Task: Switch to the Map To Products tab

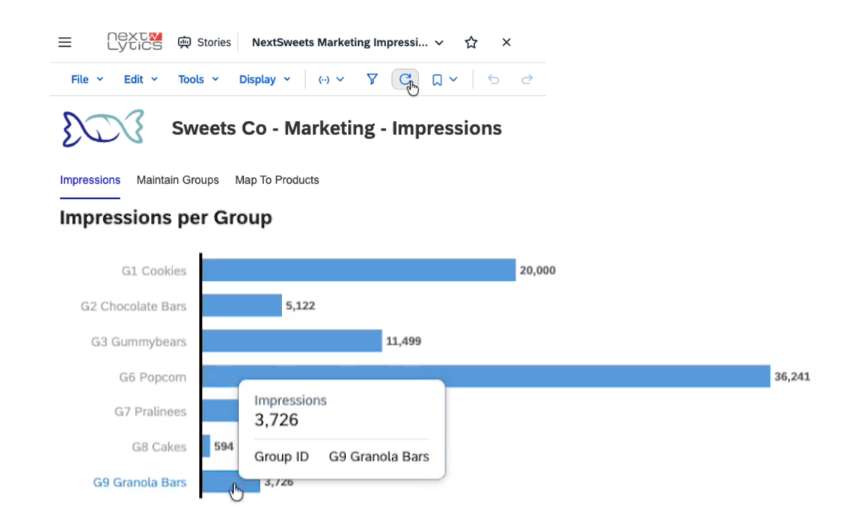Action: tap(277, 180)
